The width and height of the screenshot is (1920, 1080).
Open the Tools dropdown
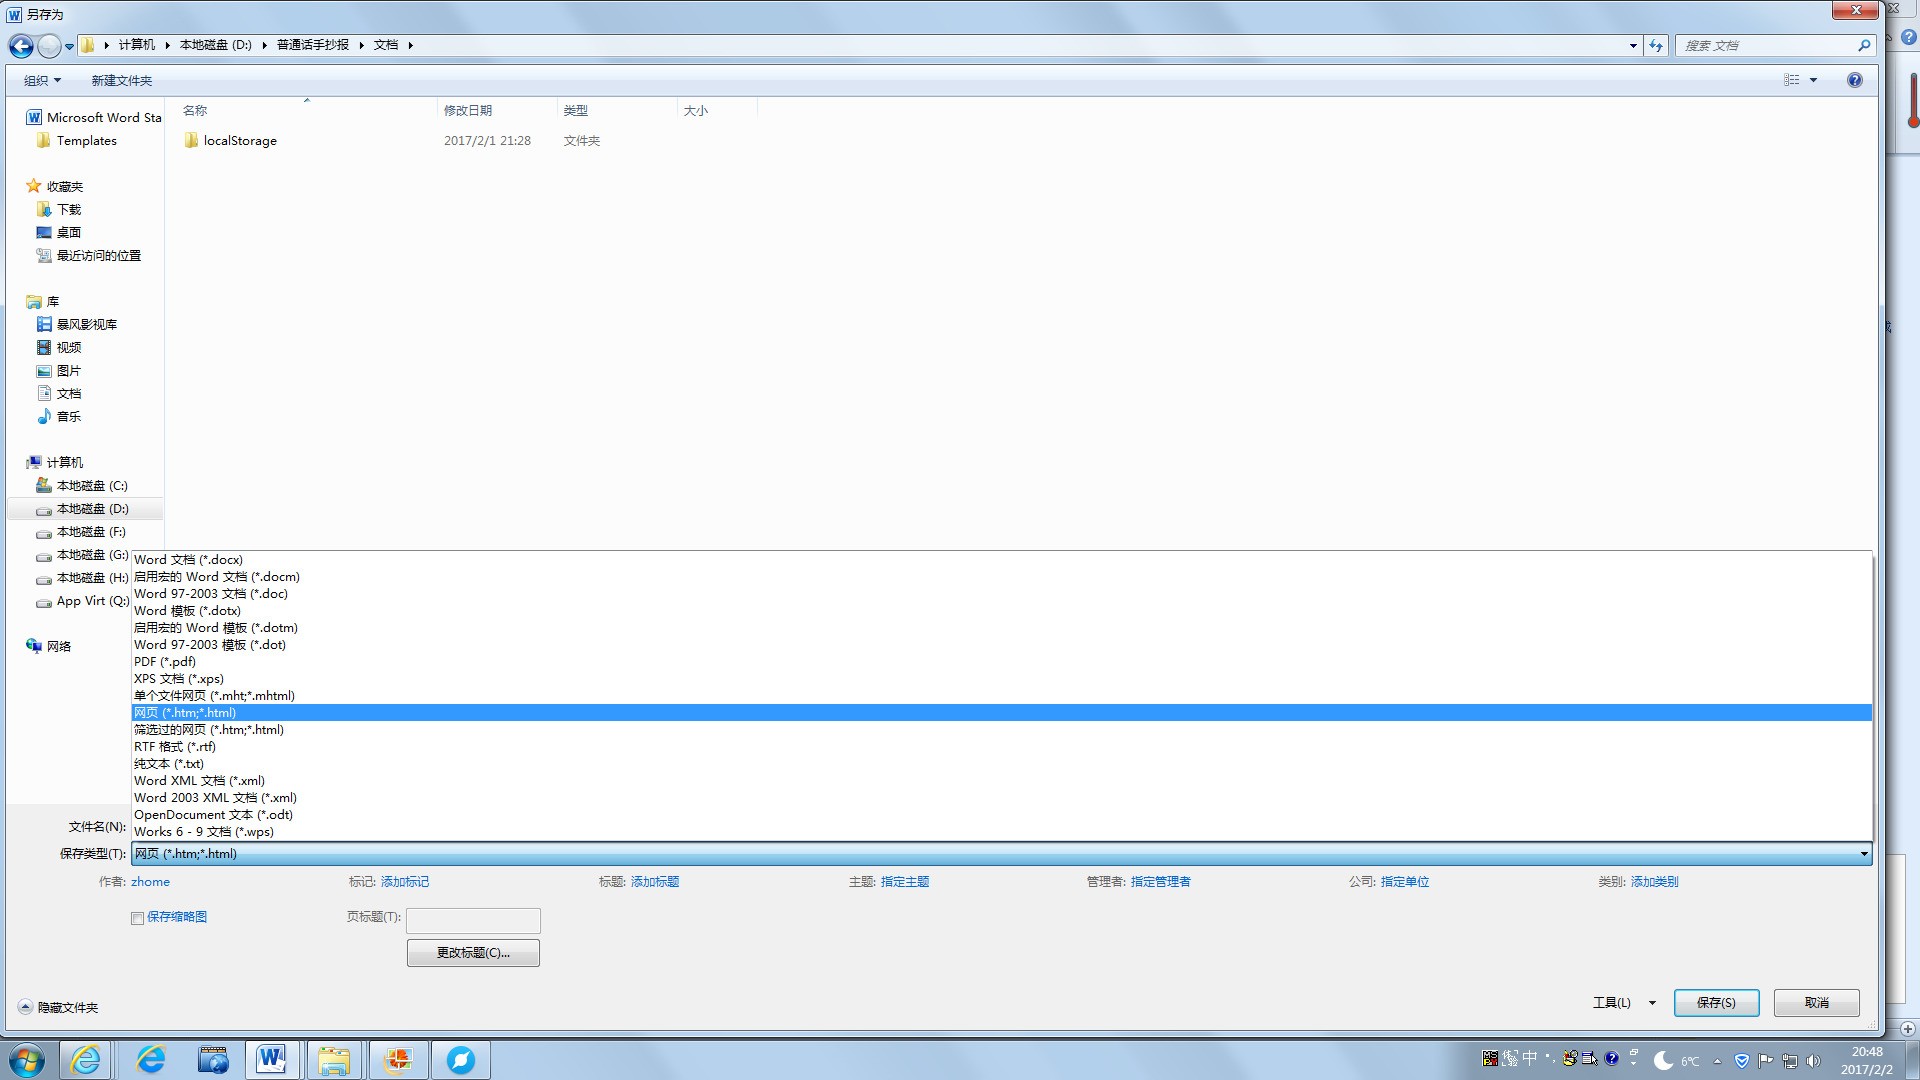coord(1623,1003)
